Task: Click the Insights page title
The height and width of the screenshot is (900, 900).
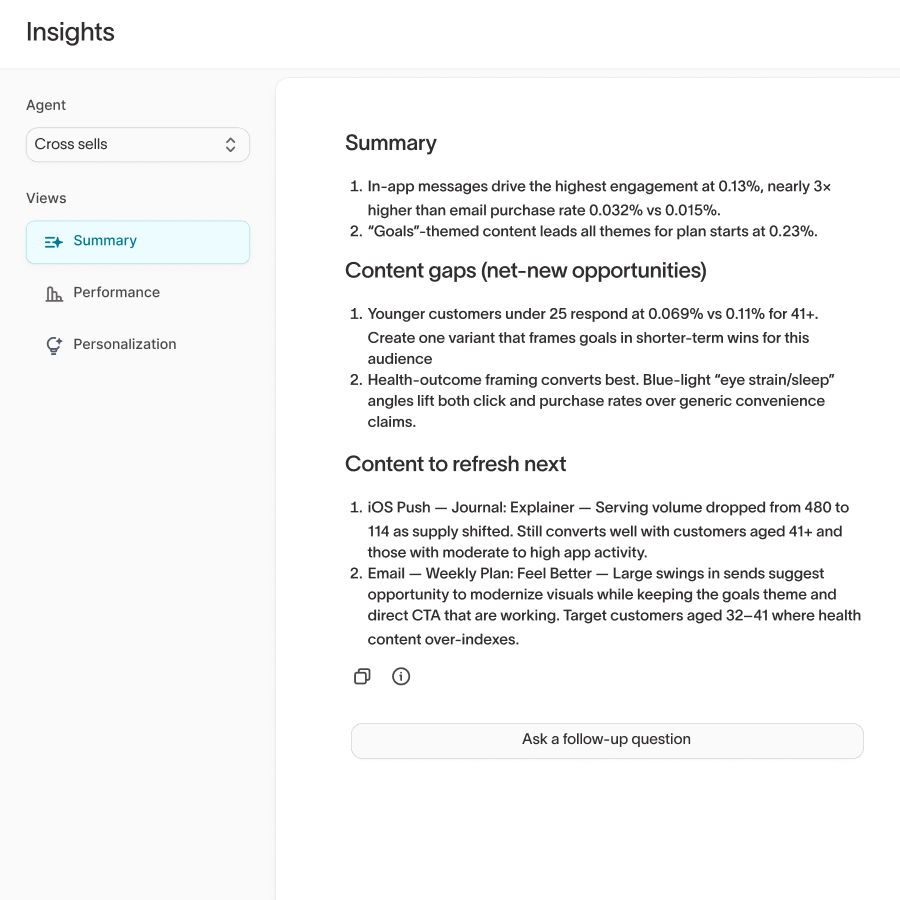Action: pyautogui.click(x=70, y=32)
